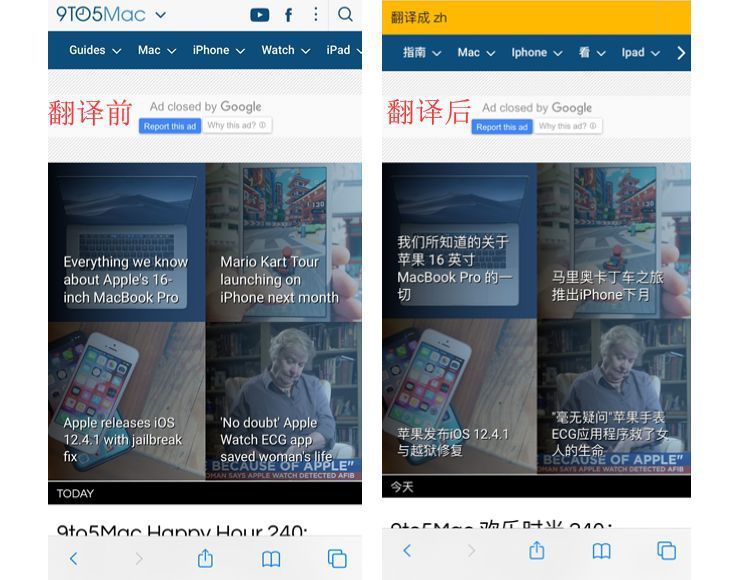
Task: Open 苹果发布iOS 12.4.1 article tile
Action: point(460,396)
